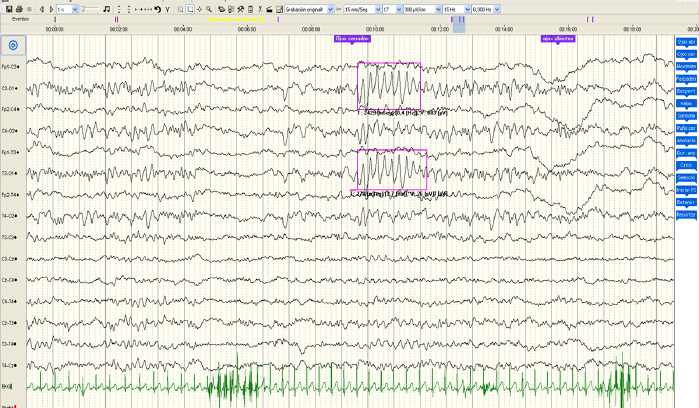699x408 pixels.
Task: Select the 'Ojos cerrados' event marker
Action: (x=351, y=38)
